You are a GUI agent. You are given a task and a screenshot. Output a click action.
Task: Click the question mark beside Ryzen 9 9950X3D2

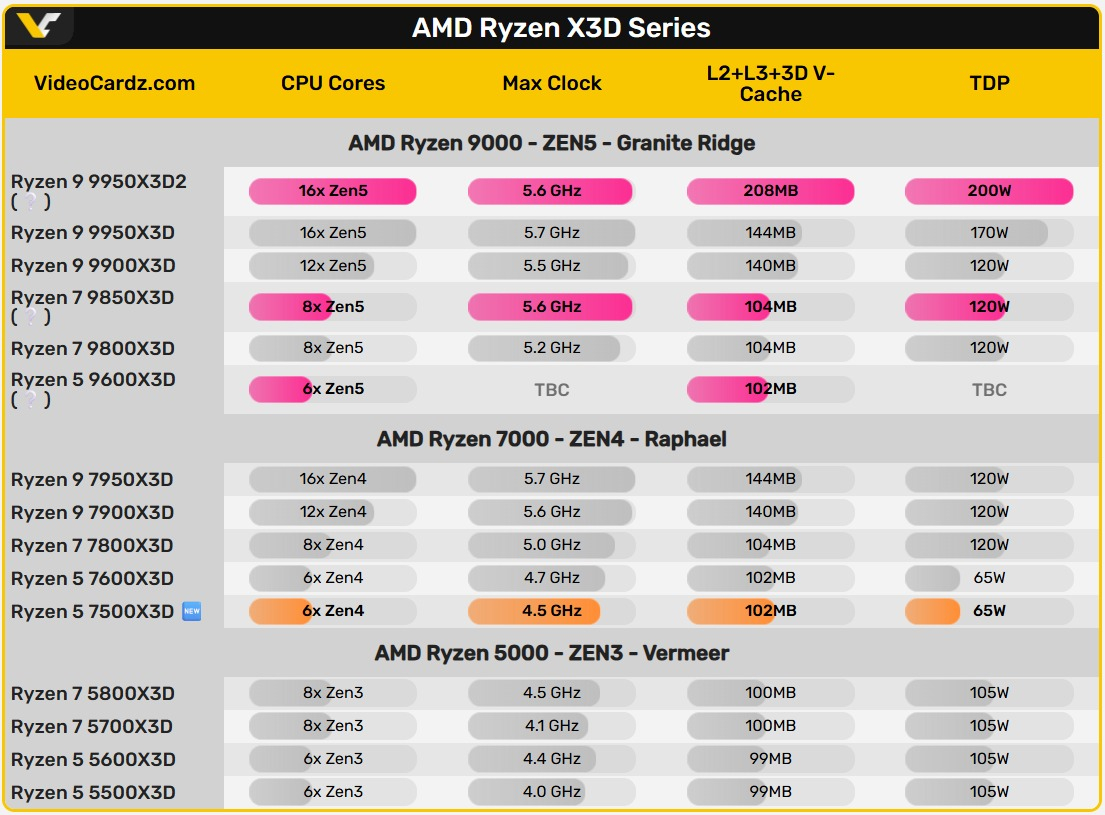point(30,202)
